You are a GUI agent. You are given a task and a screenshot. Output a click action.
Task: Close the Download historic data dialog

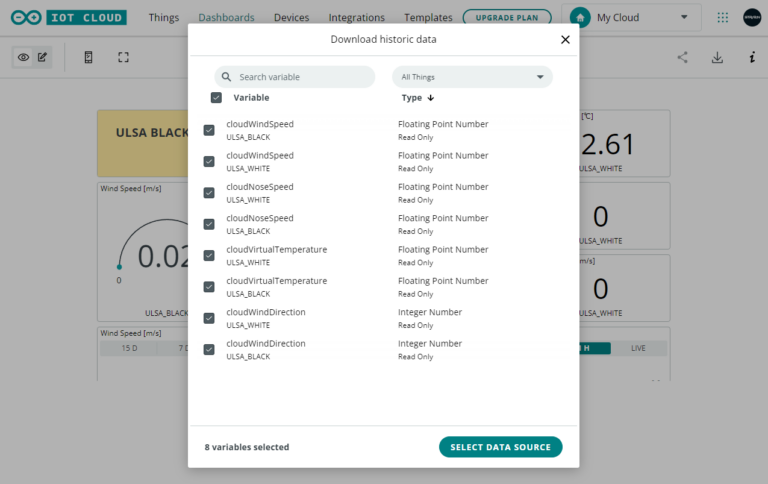[565, 39]
